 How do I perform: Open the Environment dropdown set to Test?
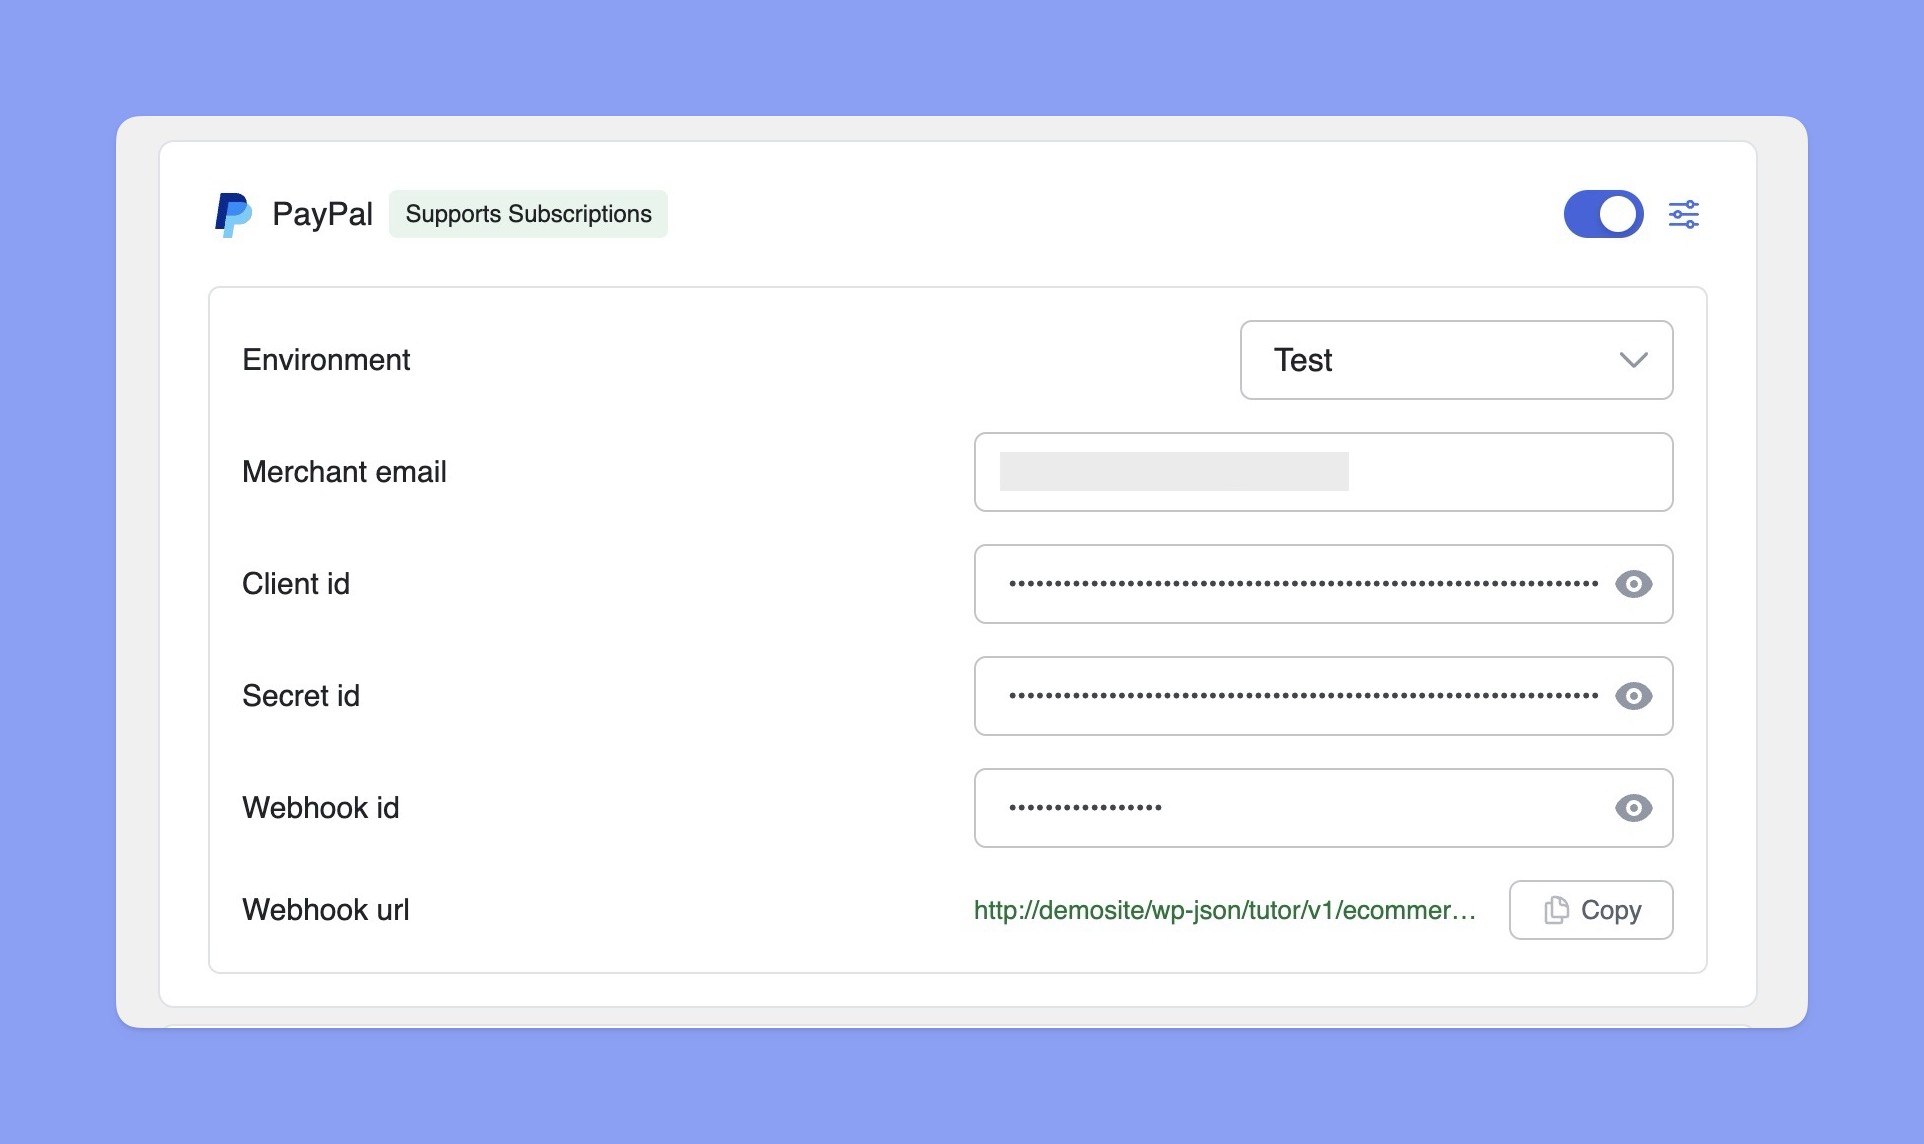(1456, 360)
